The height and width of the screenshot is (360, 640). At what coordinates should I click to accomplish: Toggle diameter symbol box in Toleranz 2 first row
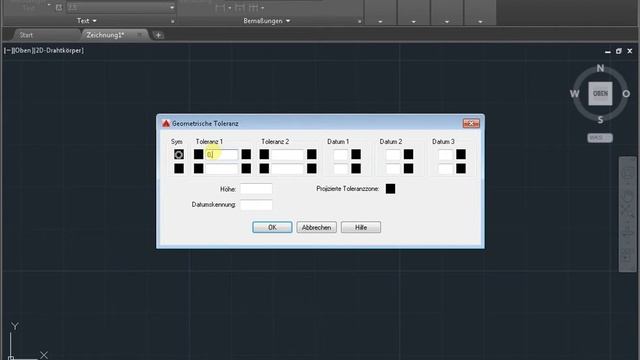click(264, 154)
